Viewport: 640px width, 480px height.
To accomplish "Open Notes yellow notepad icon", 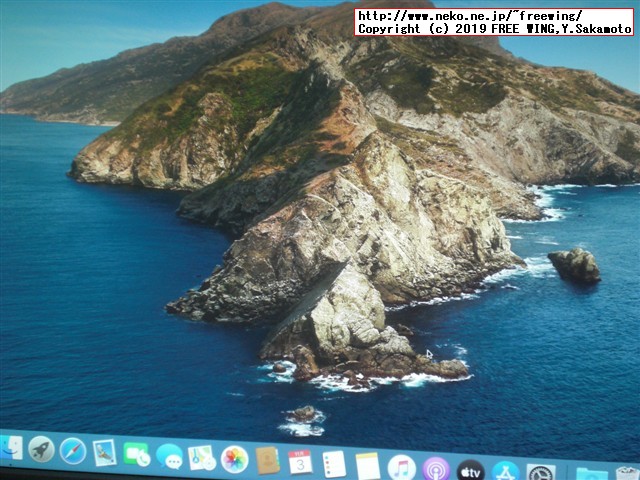I will (368, 466).
